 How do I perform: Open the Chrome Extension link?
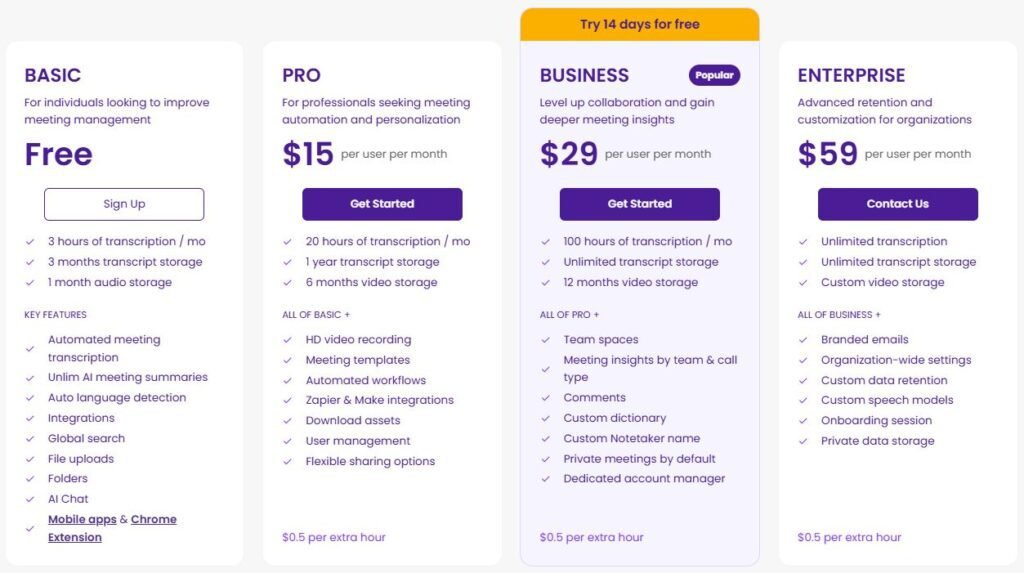point(153,520)
